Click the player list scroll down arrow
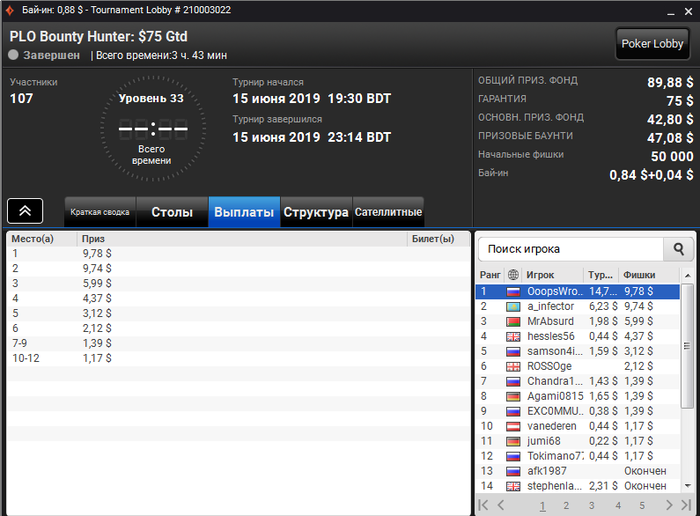The height and width of the screenshot is (516, 700). (x=688, y=486)
